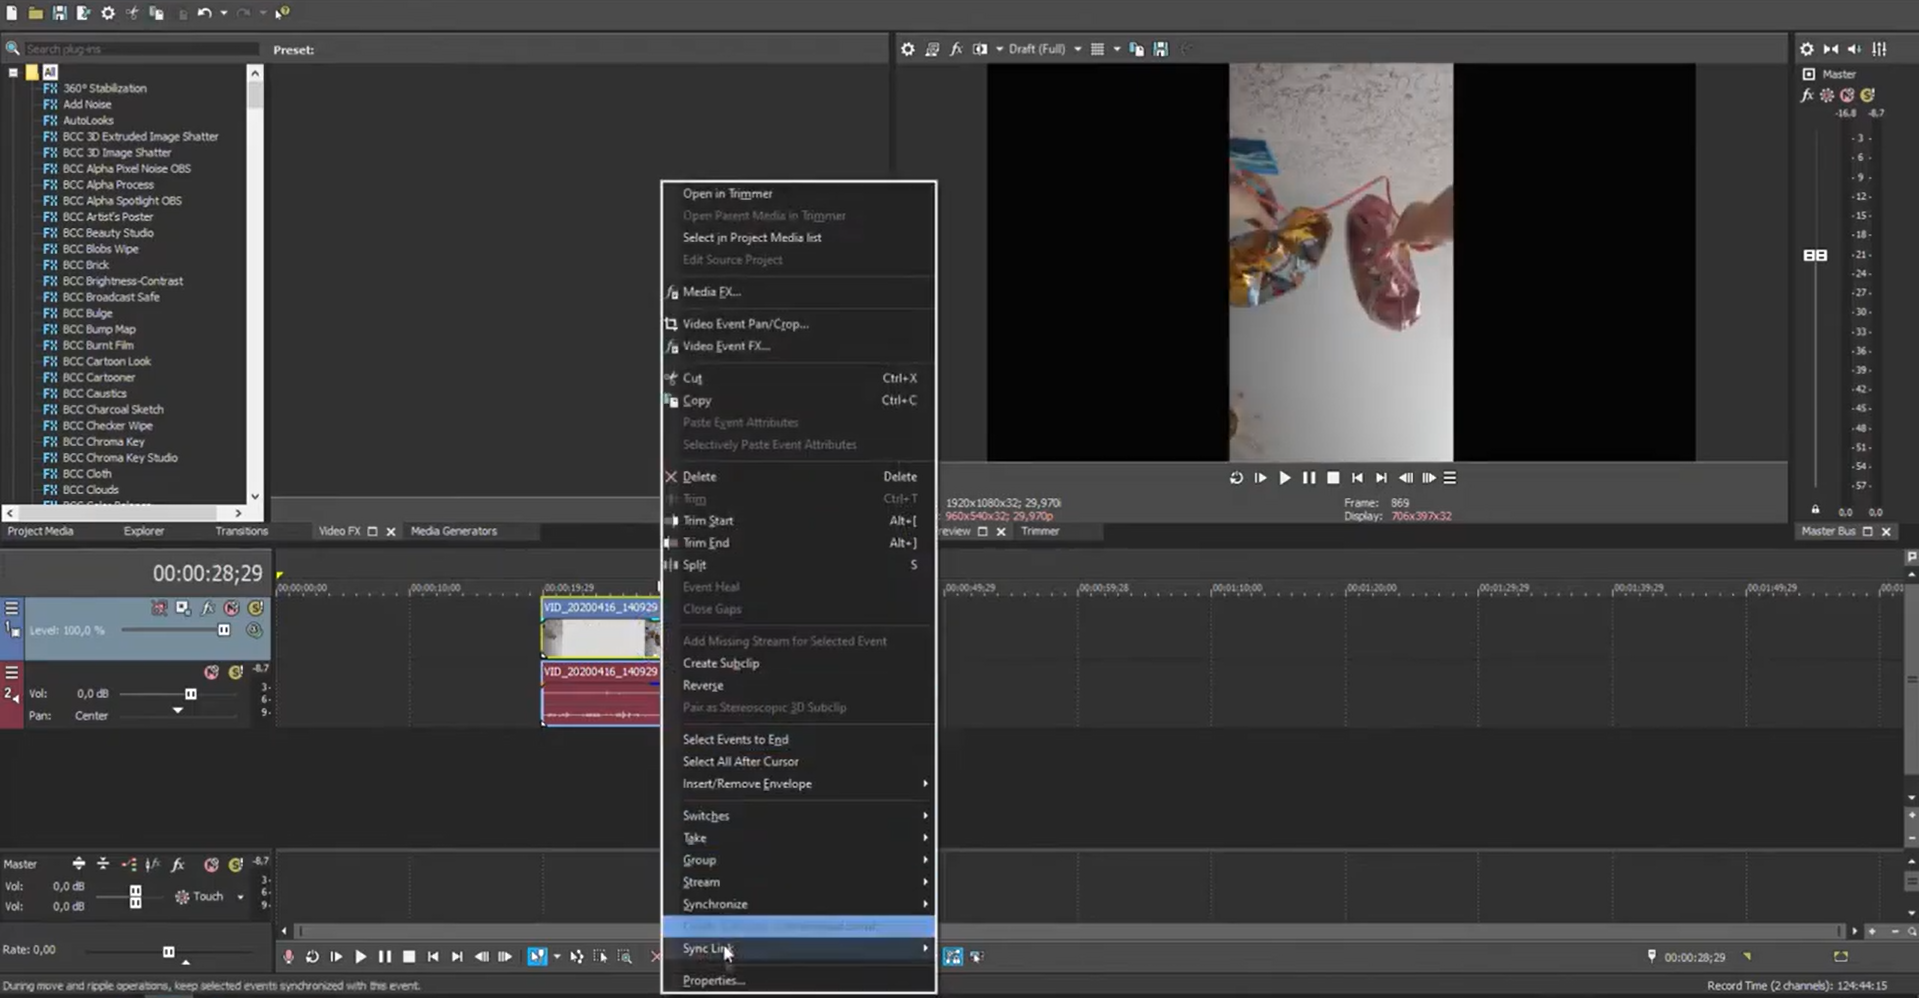Mute audio track 2
This screenshot has height=998, width=1919.
pyautogui.click(x=211, y=672)
